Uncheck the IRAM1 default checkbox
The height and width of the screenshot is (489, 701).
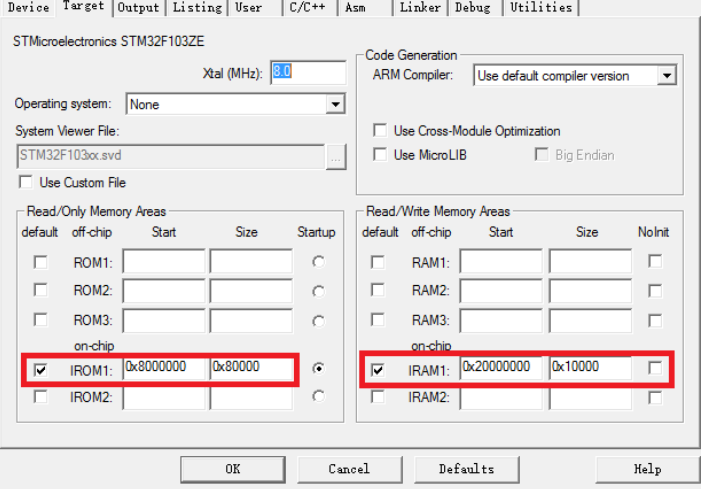378,370
